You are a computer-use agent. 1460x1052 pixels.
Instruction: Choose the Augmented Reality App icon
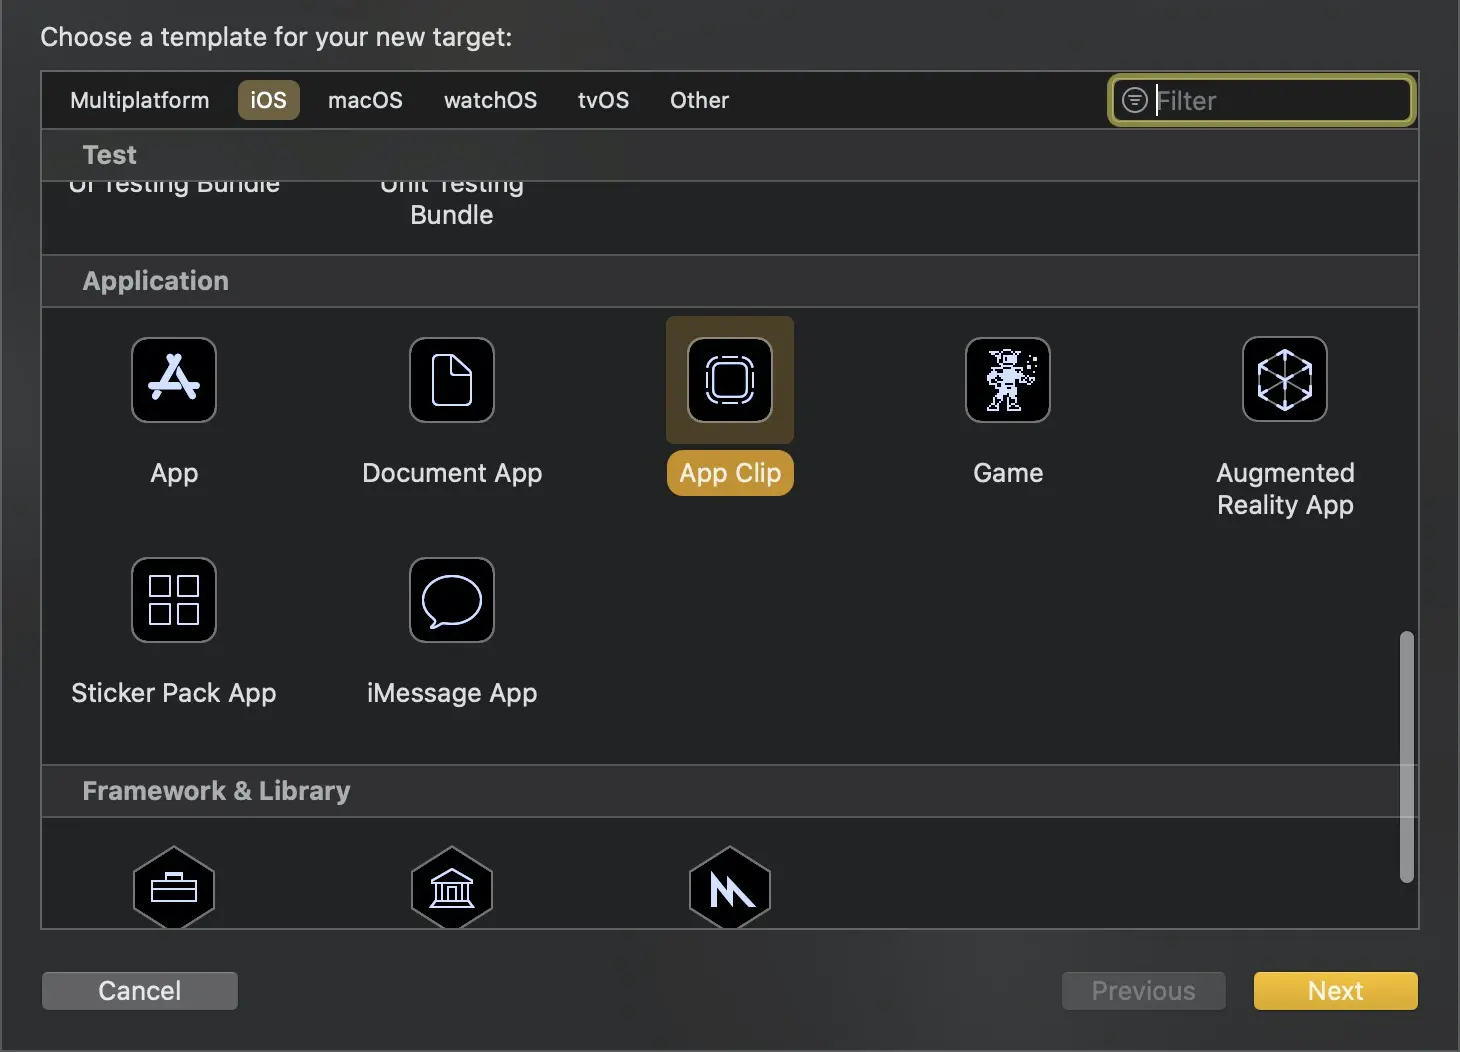(x=1285, y=380)
